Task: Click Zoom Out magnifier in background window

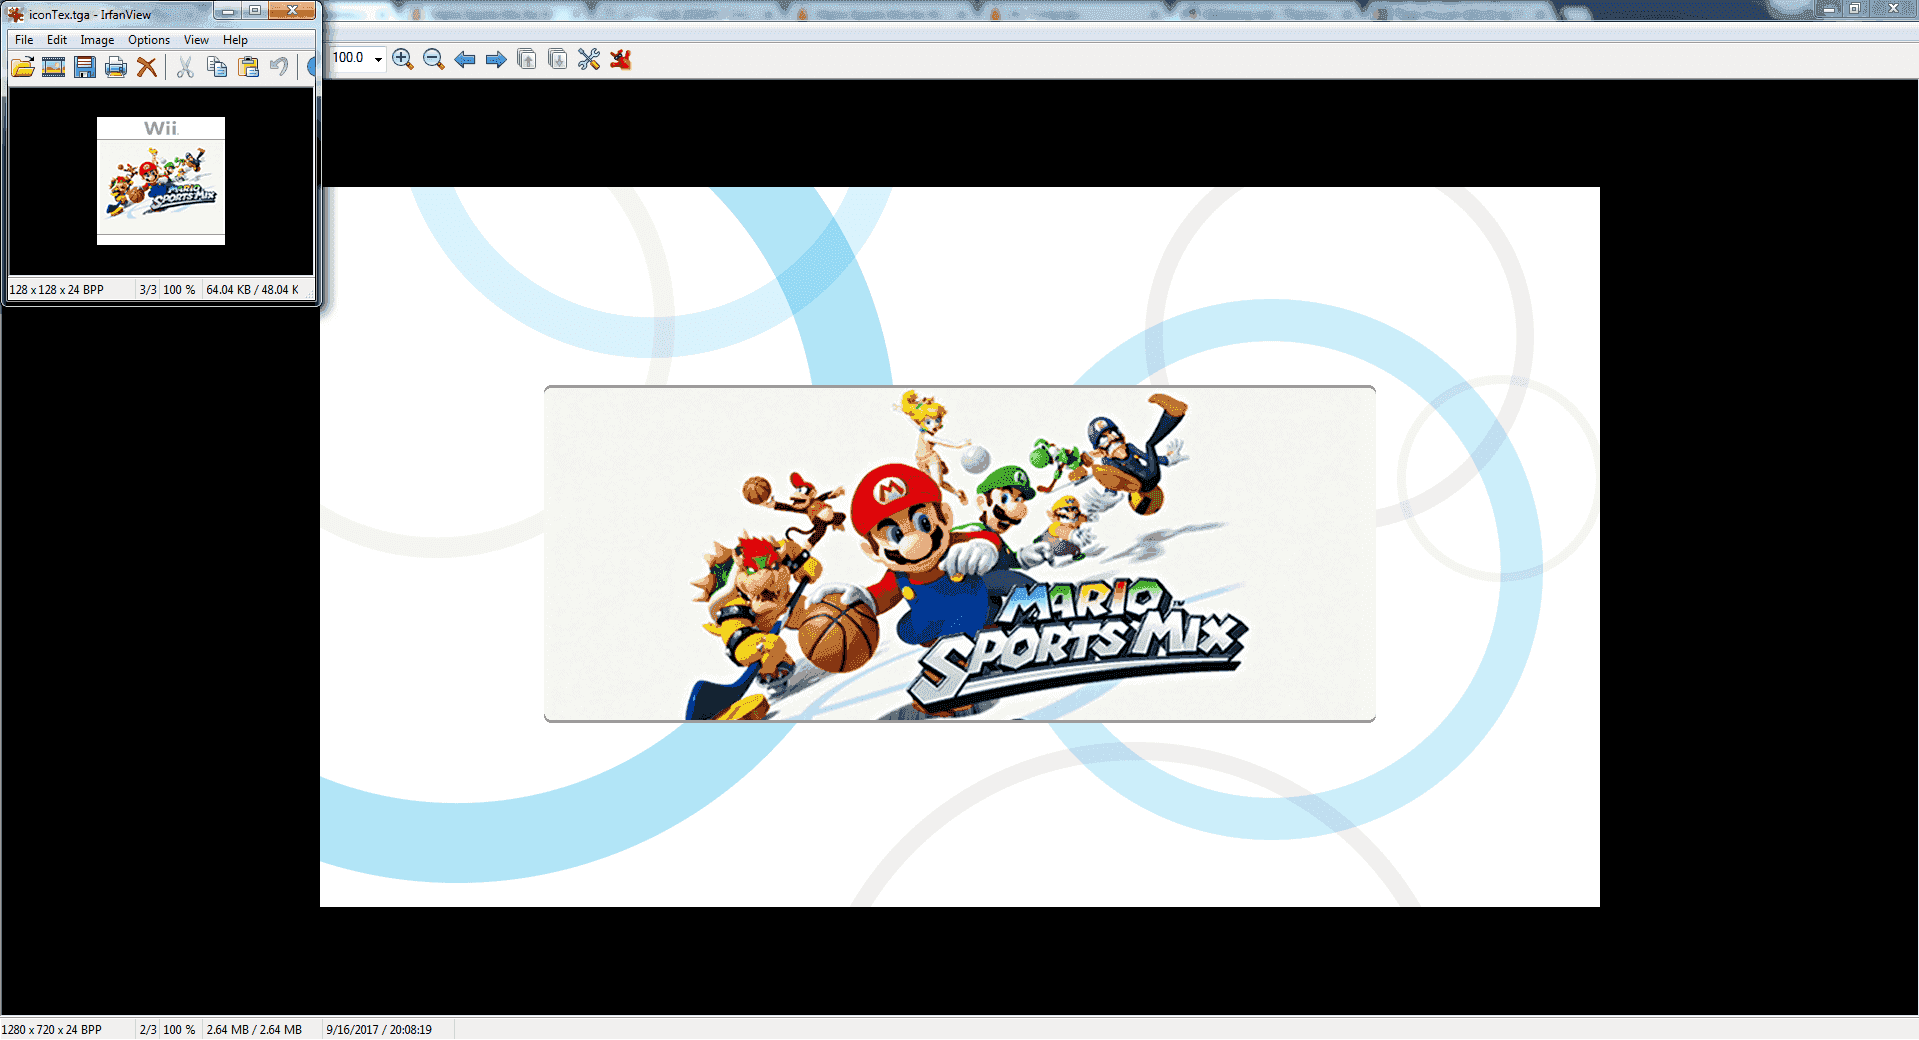Action: click(x=434, y=60)
